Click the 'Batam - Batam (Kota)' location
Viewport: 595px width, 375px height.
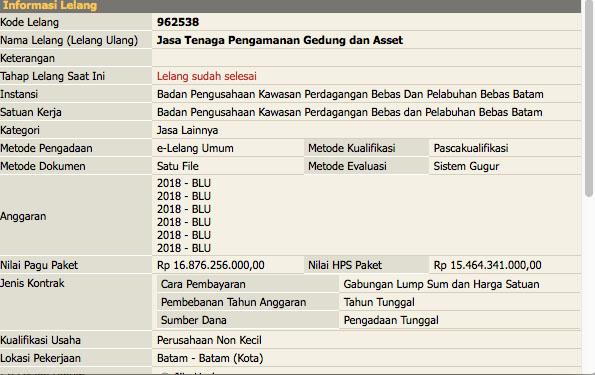click(210, 358)
